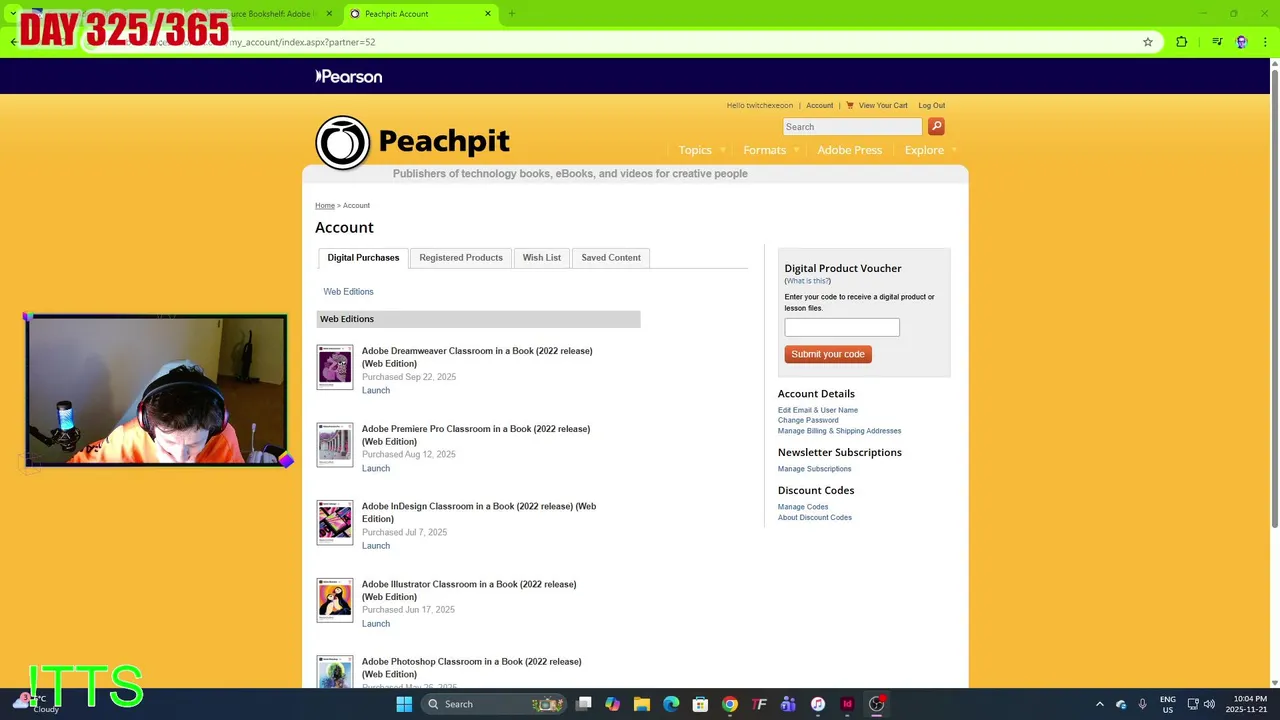Select the Digital Purchases tab
The height and width of the screenshot is (720, 1280).
click(363, 258)
